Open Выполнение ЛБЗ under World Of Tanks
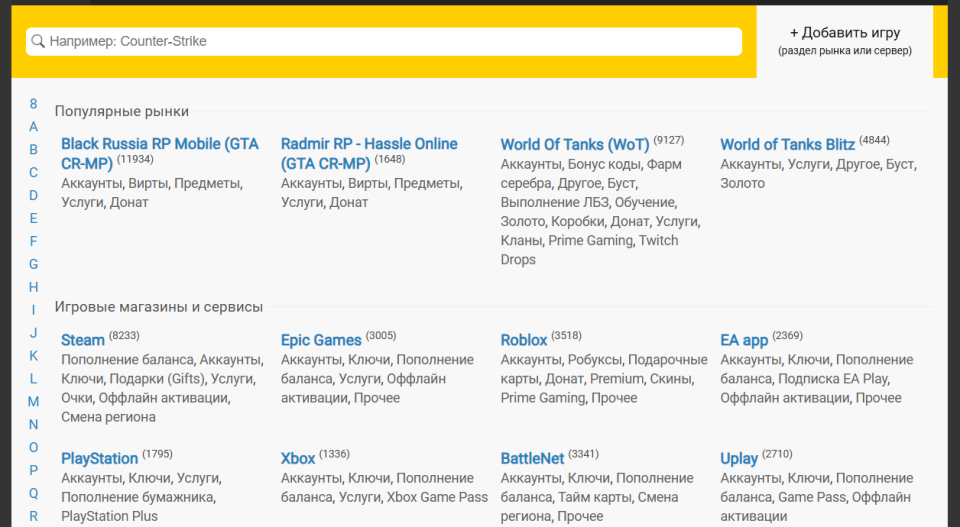Image resolution: width=960 pixels, height=527 pixels. [555, 202]
